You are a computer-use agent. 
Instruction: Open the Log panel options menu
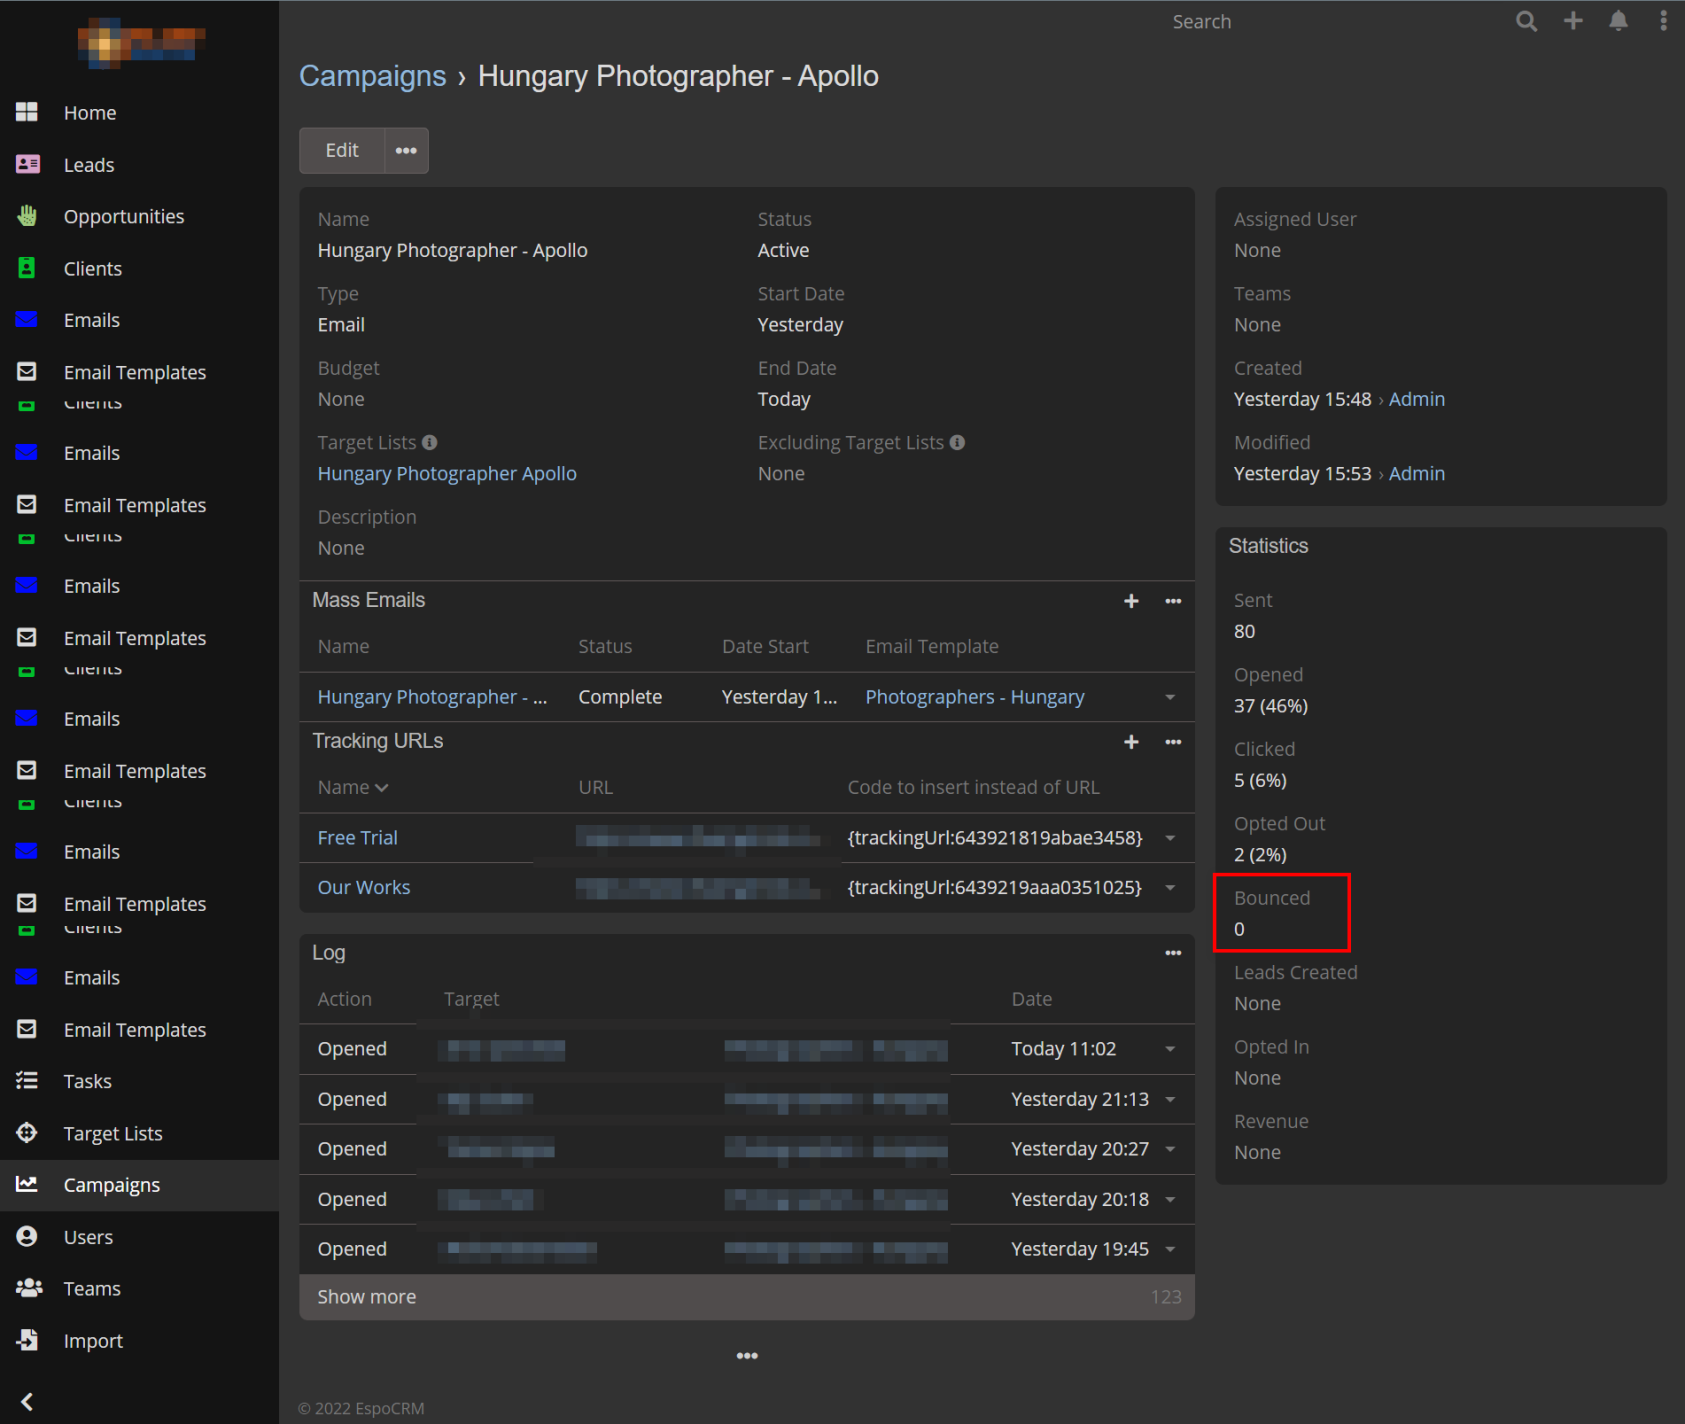[x=1173, y=953]
